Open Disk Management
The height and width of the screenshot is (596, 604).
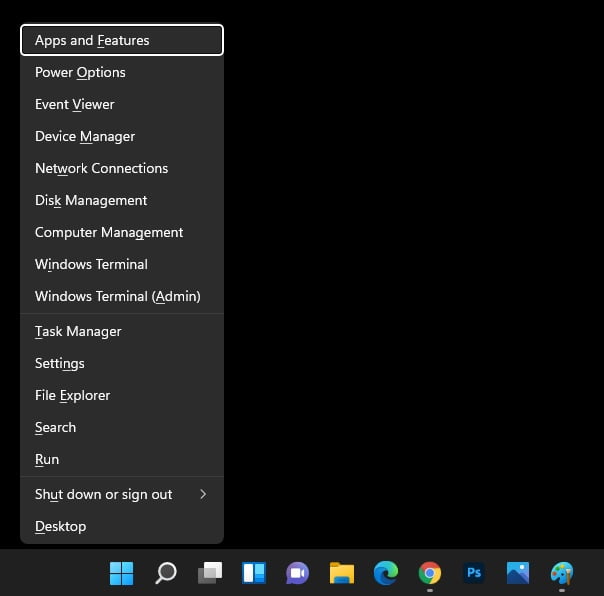pyautogui.click(x=122, y=200)
